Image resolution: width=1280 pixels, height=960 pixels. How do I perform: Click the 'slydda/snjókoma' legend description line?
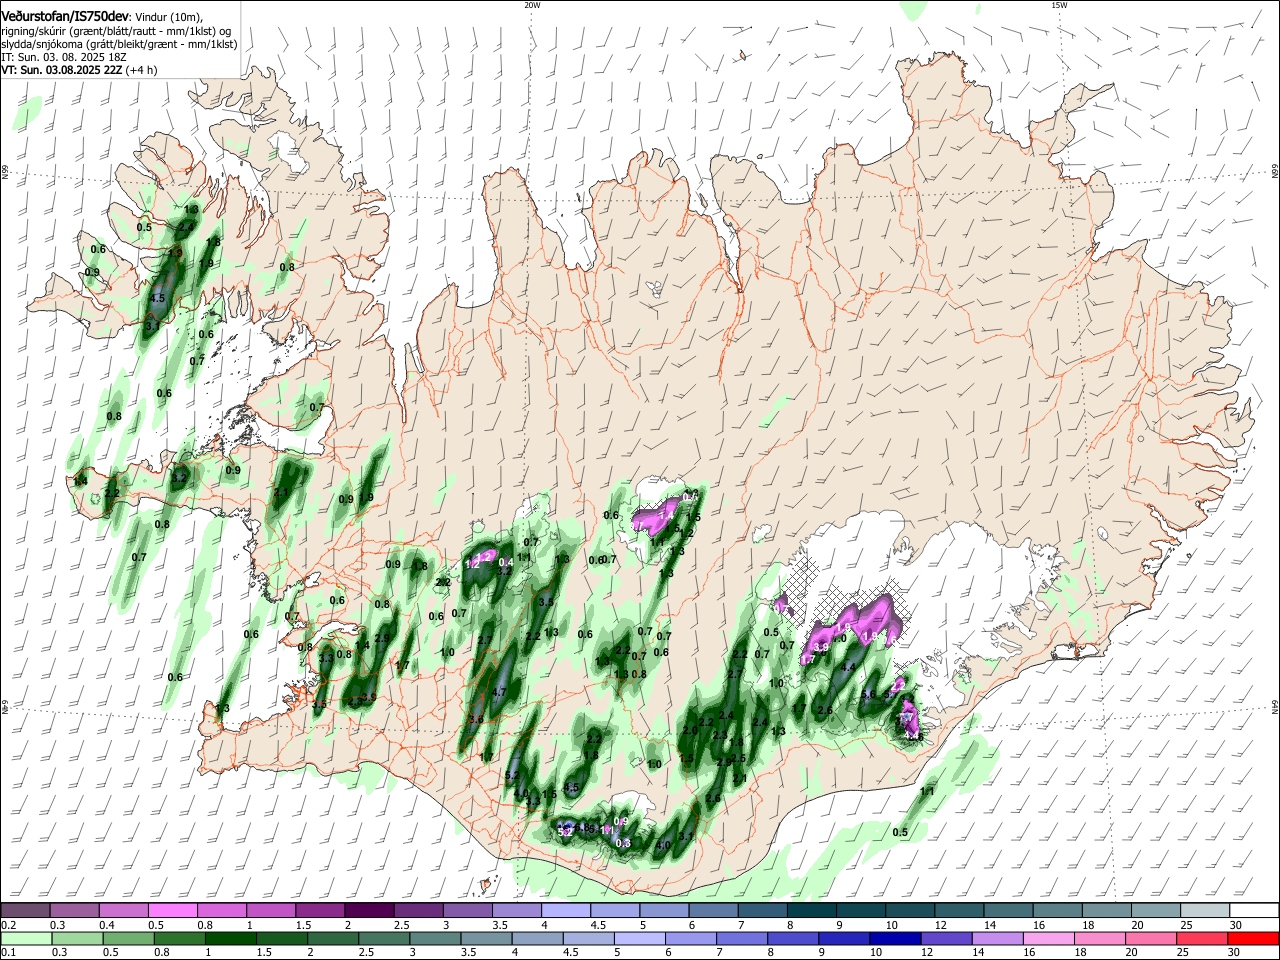(x=119, y=44)
